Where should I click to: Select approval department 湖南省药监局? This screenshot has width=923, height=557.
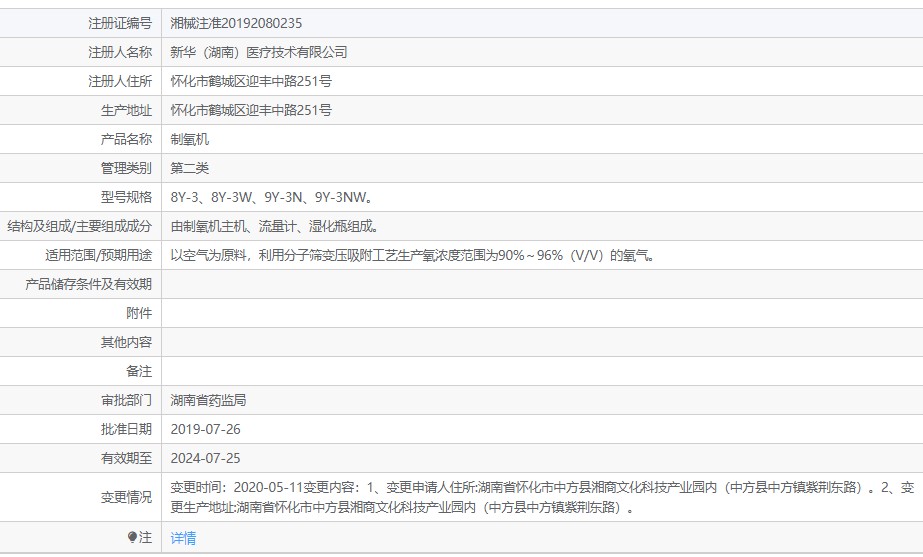(208, 400)
